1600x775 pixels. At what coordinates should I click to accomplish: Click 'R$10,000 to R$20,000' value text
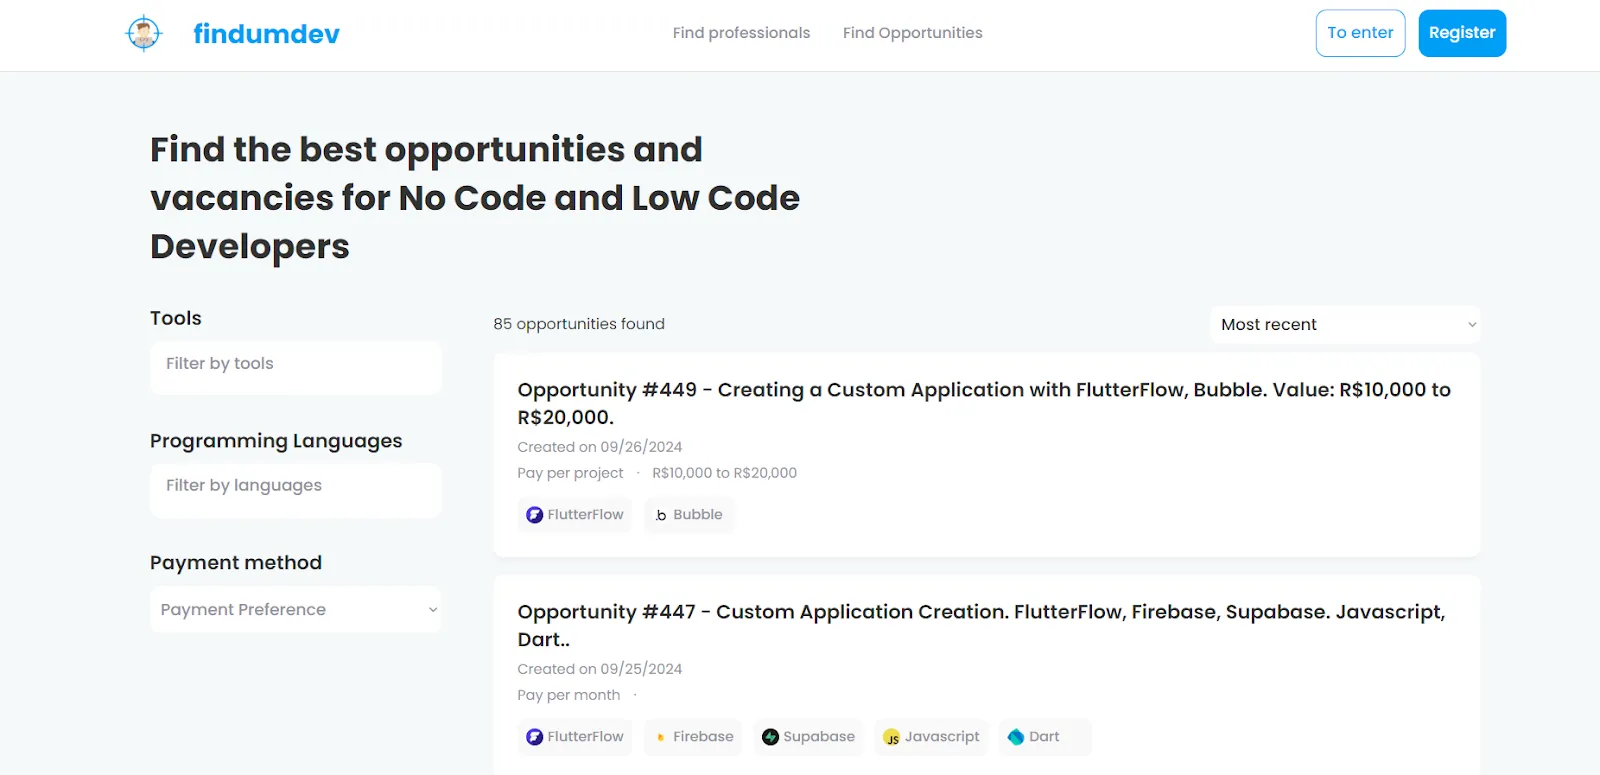pyautogui.click(x=725, y=473)
